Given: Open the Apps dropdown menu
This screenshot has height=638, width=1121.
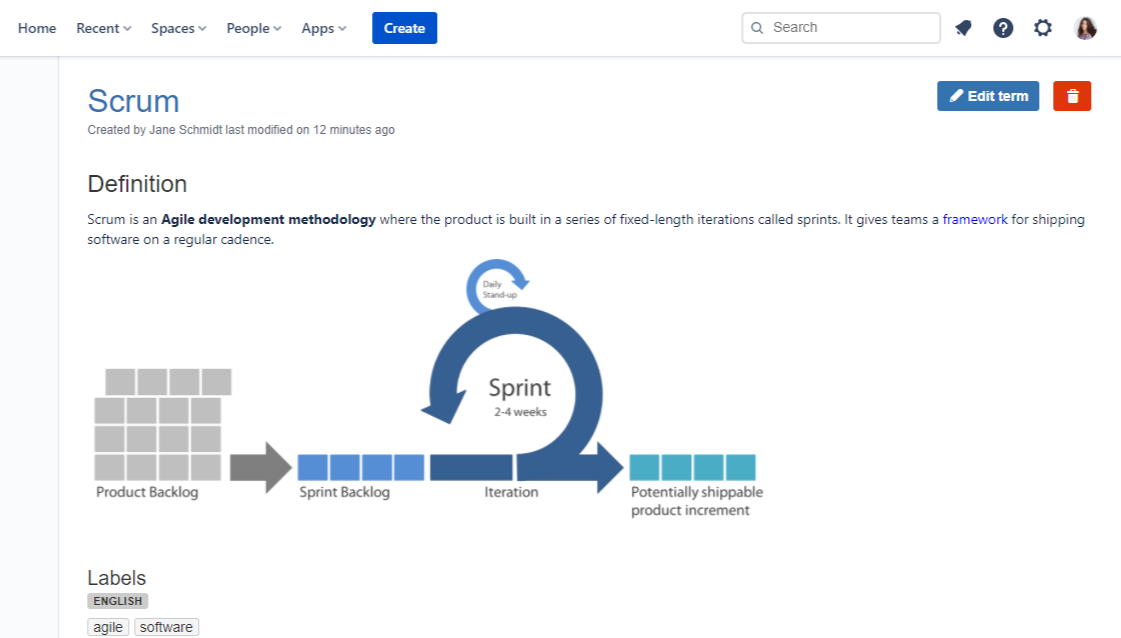Looking at the screenshot, I should [x=324, y=28].
